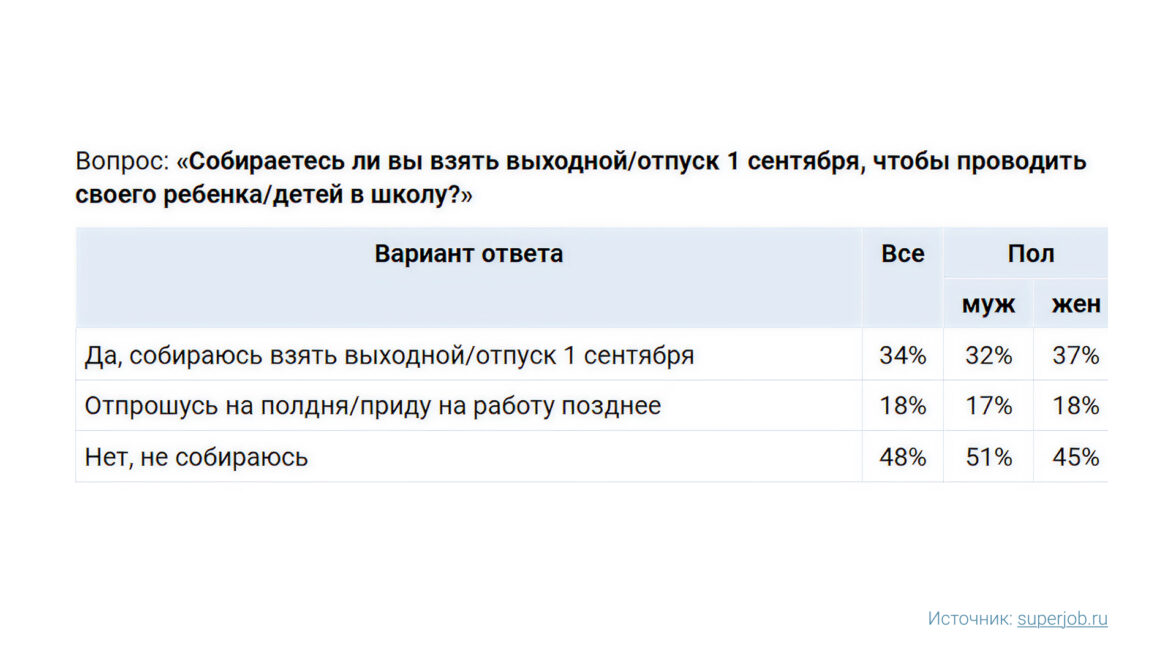The image size is (1176, 662).
Task: Open the superjob.ru source link
Action: [1062, 619]
